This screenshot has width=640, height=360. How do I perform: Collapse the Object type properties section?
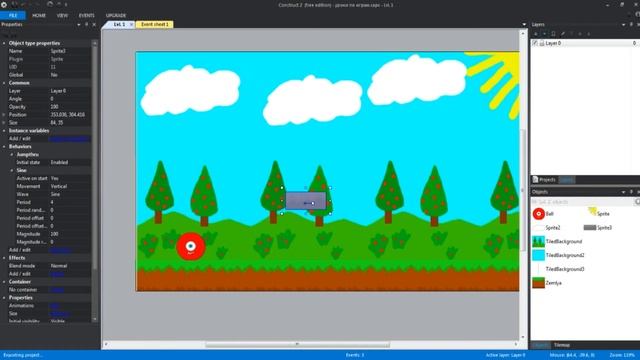click(x=4, y=43)
